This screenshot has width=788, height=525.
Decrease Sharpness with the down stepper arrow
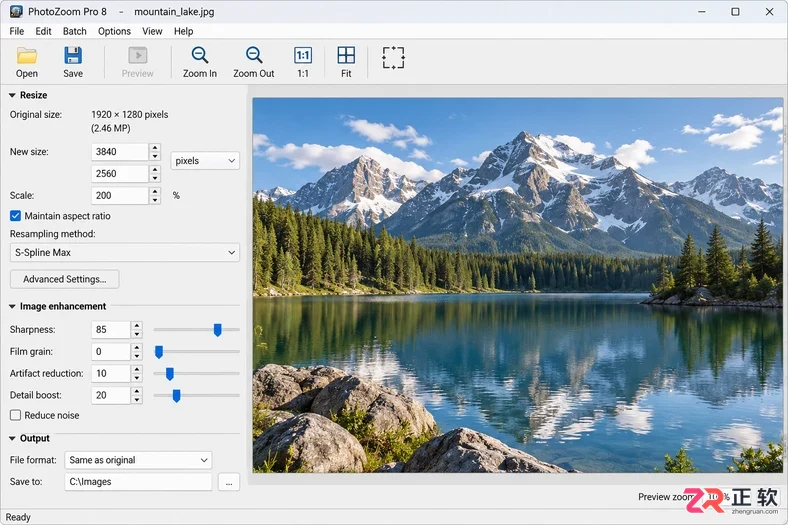pos(137,334)
